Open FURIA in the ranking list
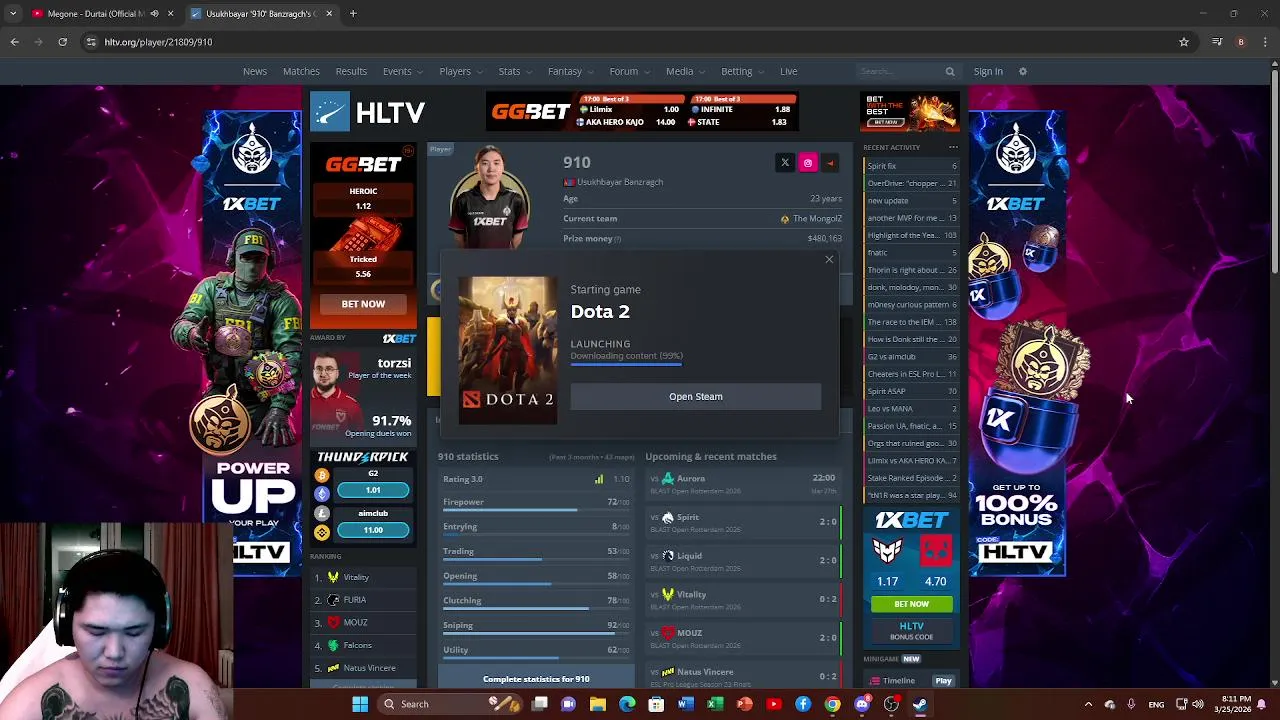Image resolution: width=1280 pixels, height=720 pixels. tap(354, 600)
